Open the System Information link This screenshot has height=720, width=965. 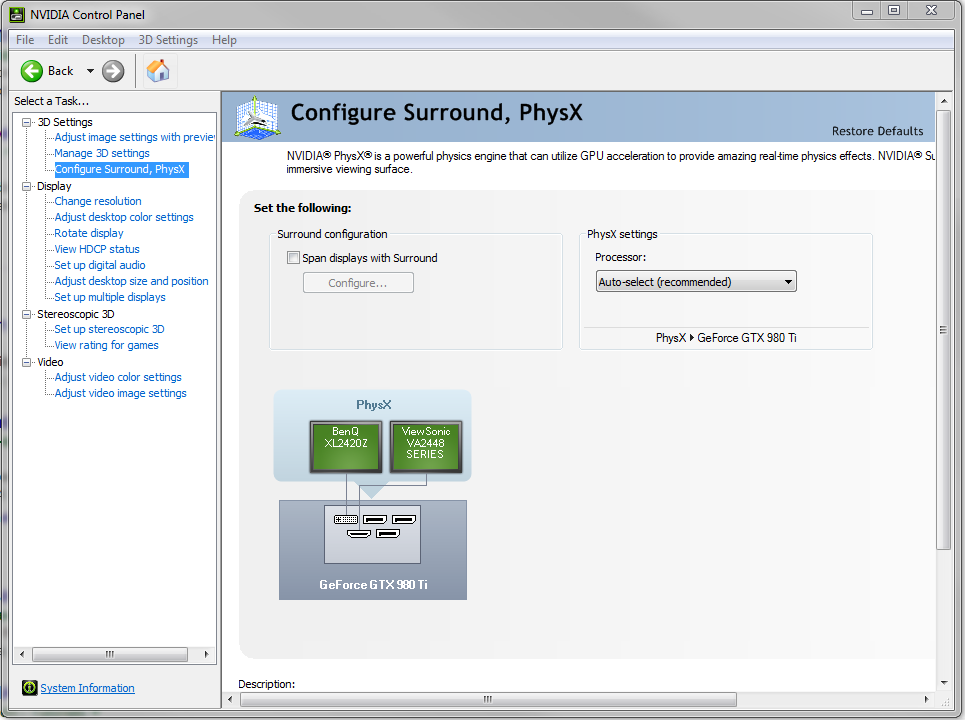(87, 688)
